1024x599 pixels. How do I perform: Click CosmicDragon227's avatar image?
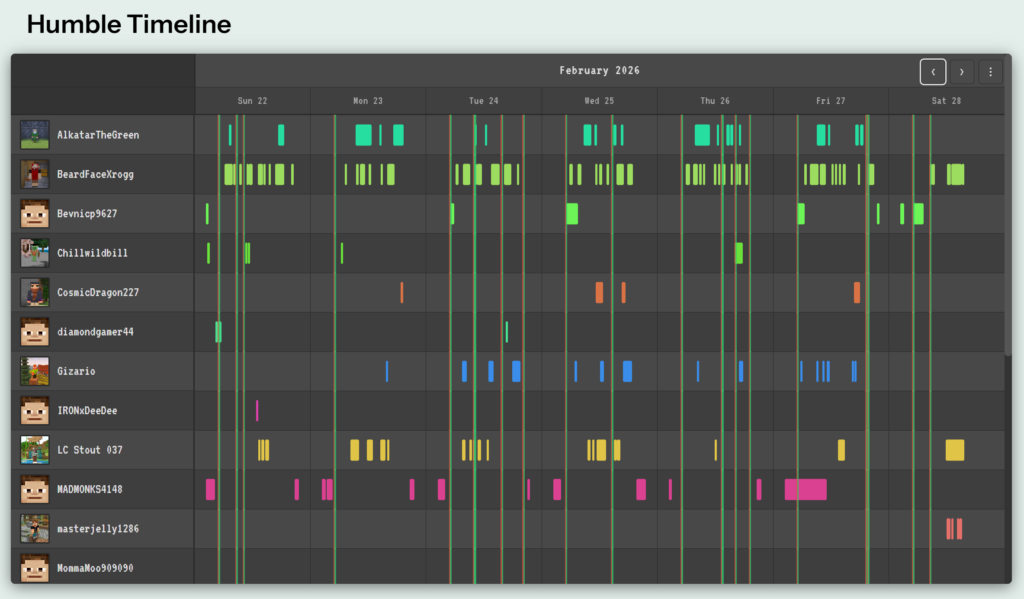[x=35, y=293]
